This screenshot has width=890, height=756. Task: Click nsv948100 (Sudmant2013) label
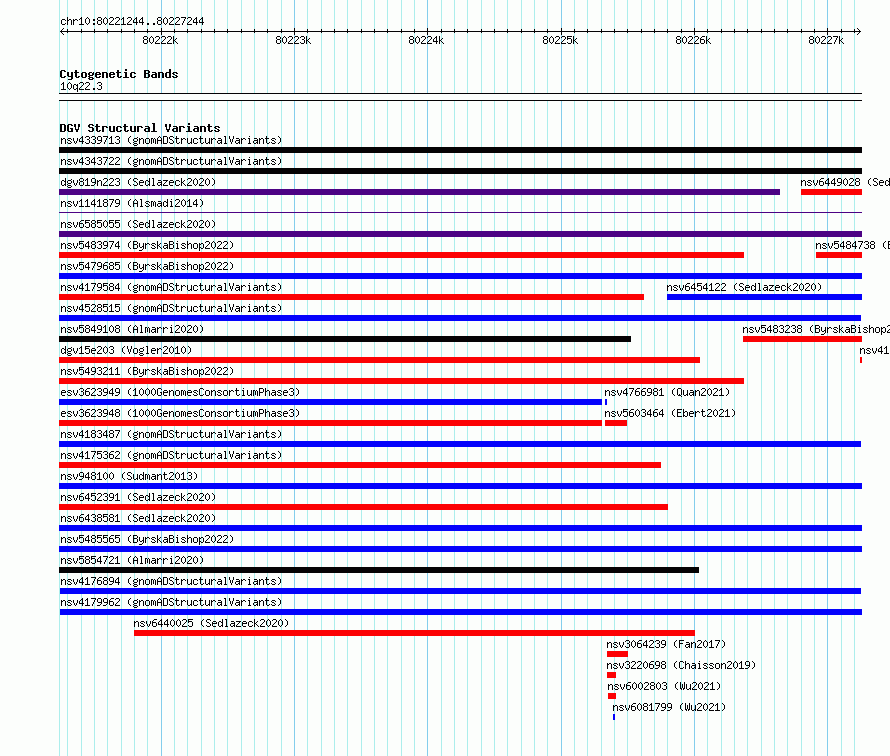129,476
